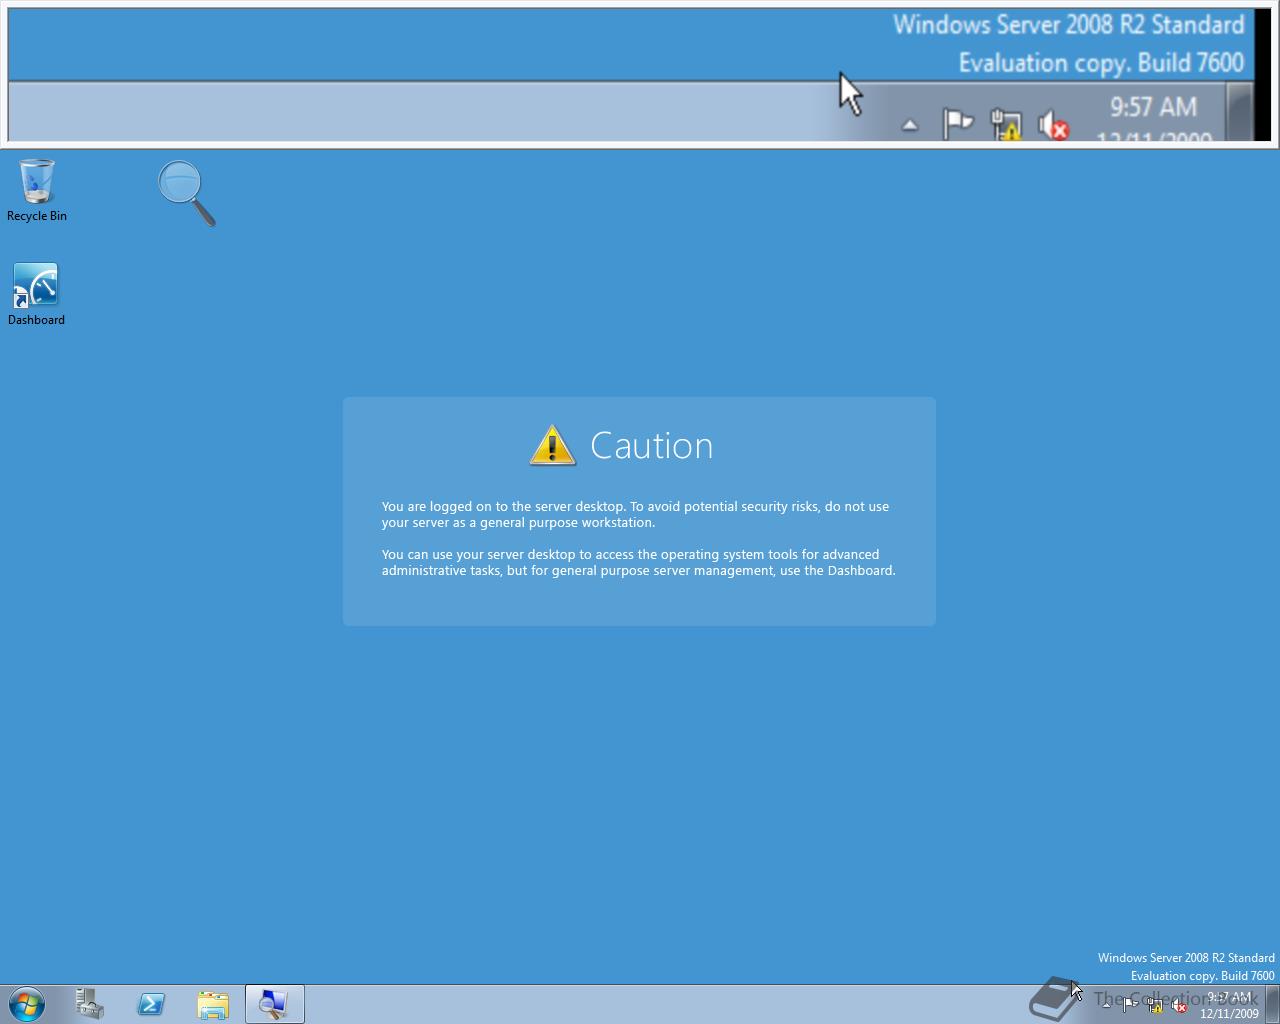1280x1024 pixels.
Task: Open Action Center flag icon
Action: 1130,1005
